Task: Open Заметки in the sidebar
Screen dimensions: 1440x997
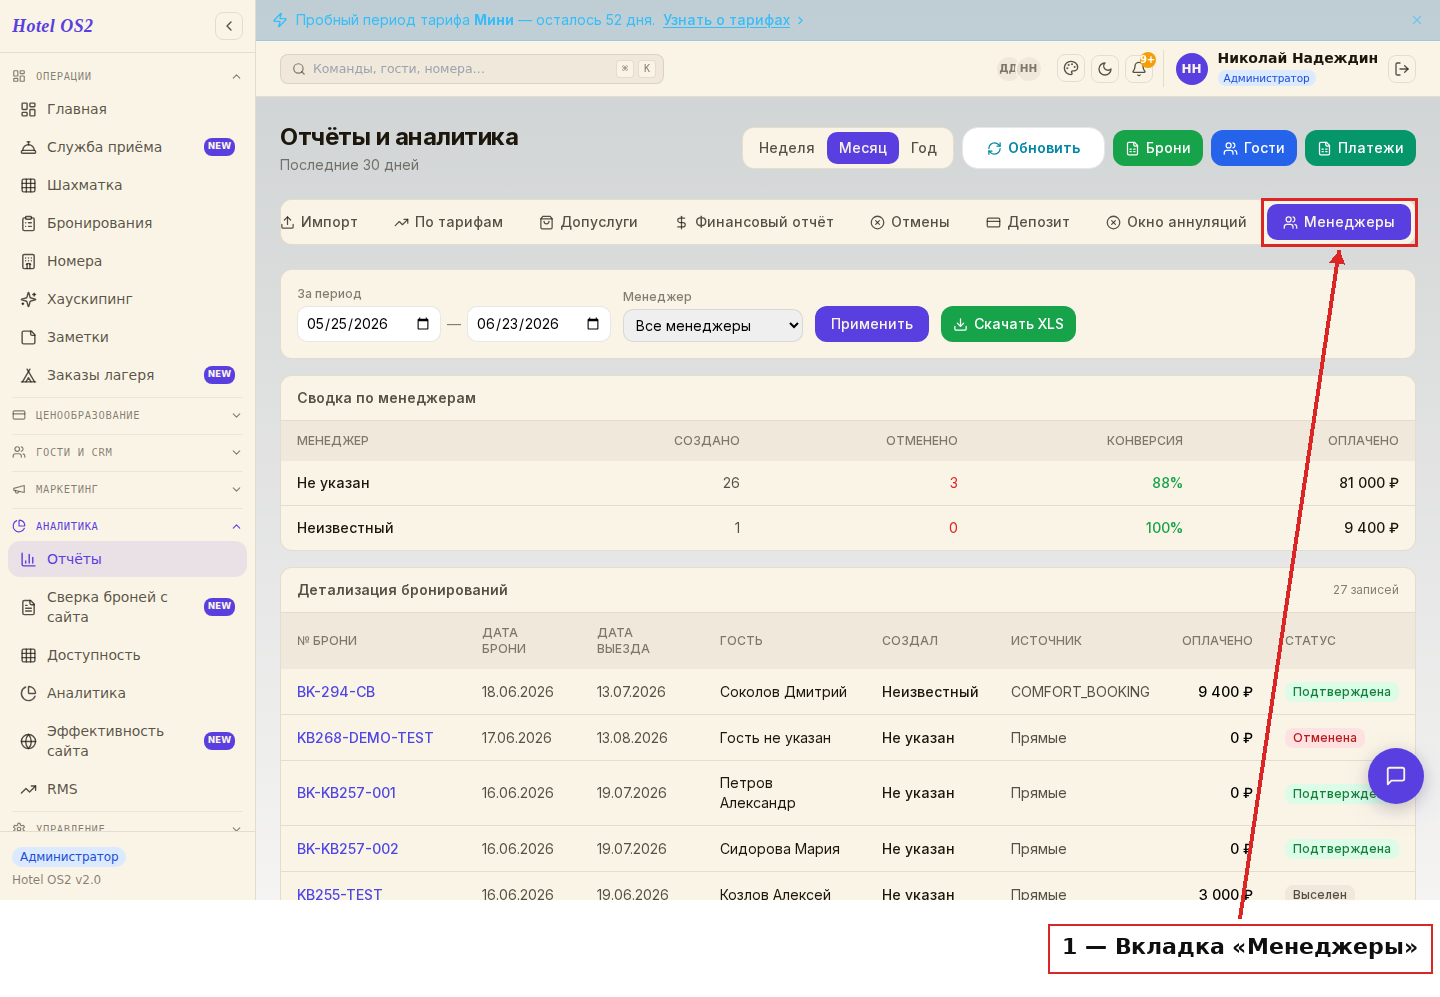Action: tap(127, 337)
